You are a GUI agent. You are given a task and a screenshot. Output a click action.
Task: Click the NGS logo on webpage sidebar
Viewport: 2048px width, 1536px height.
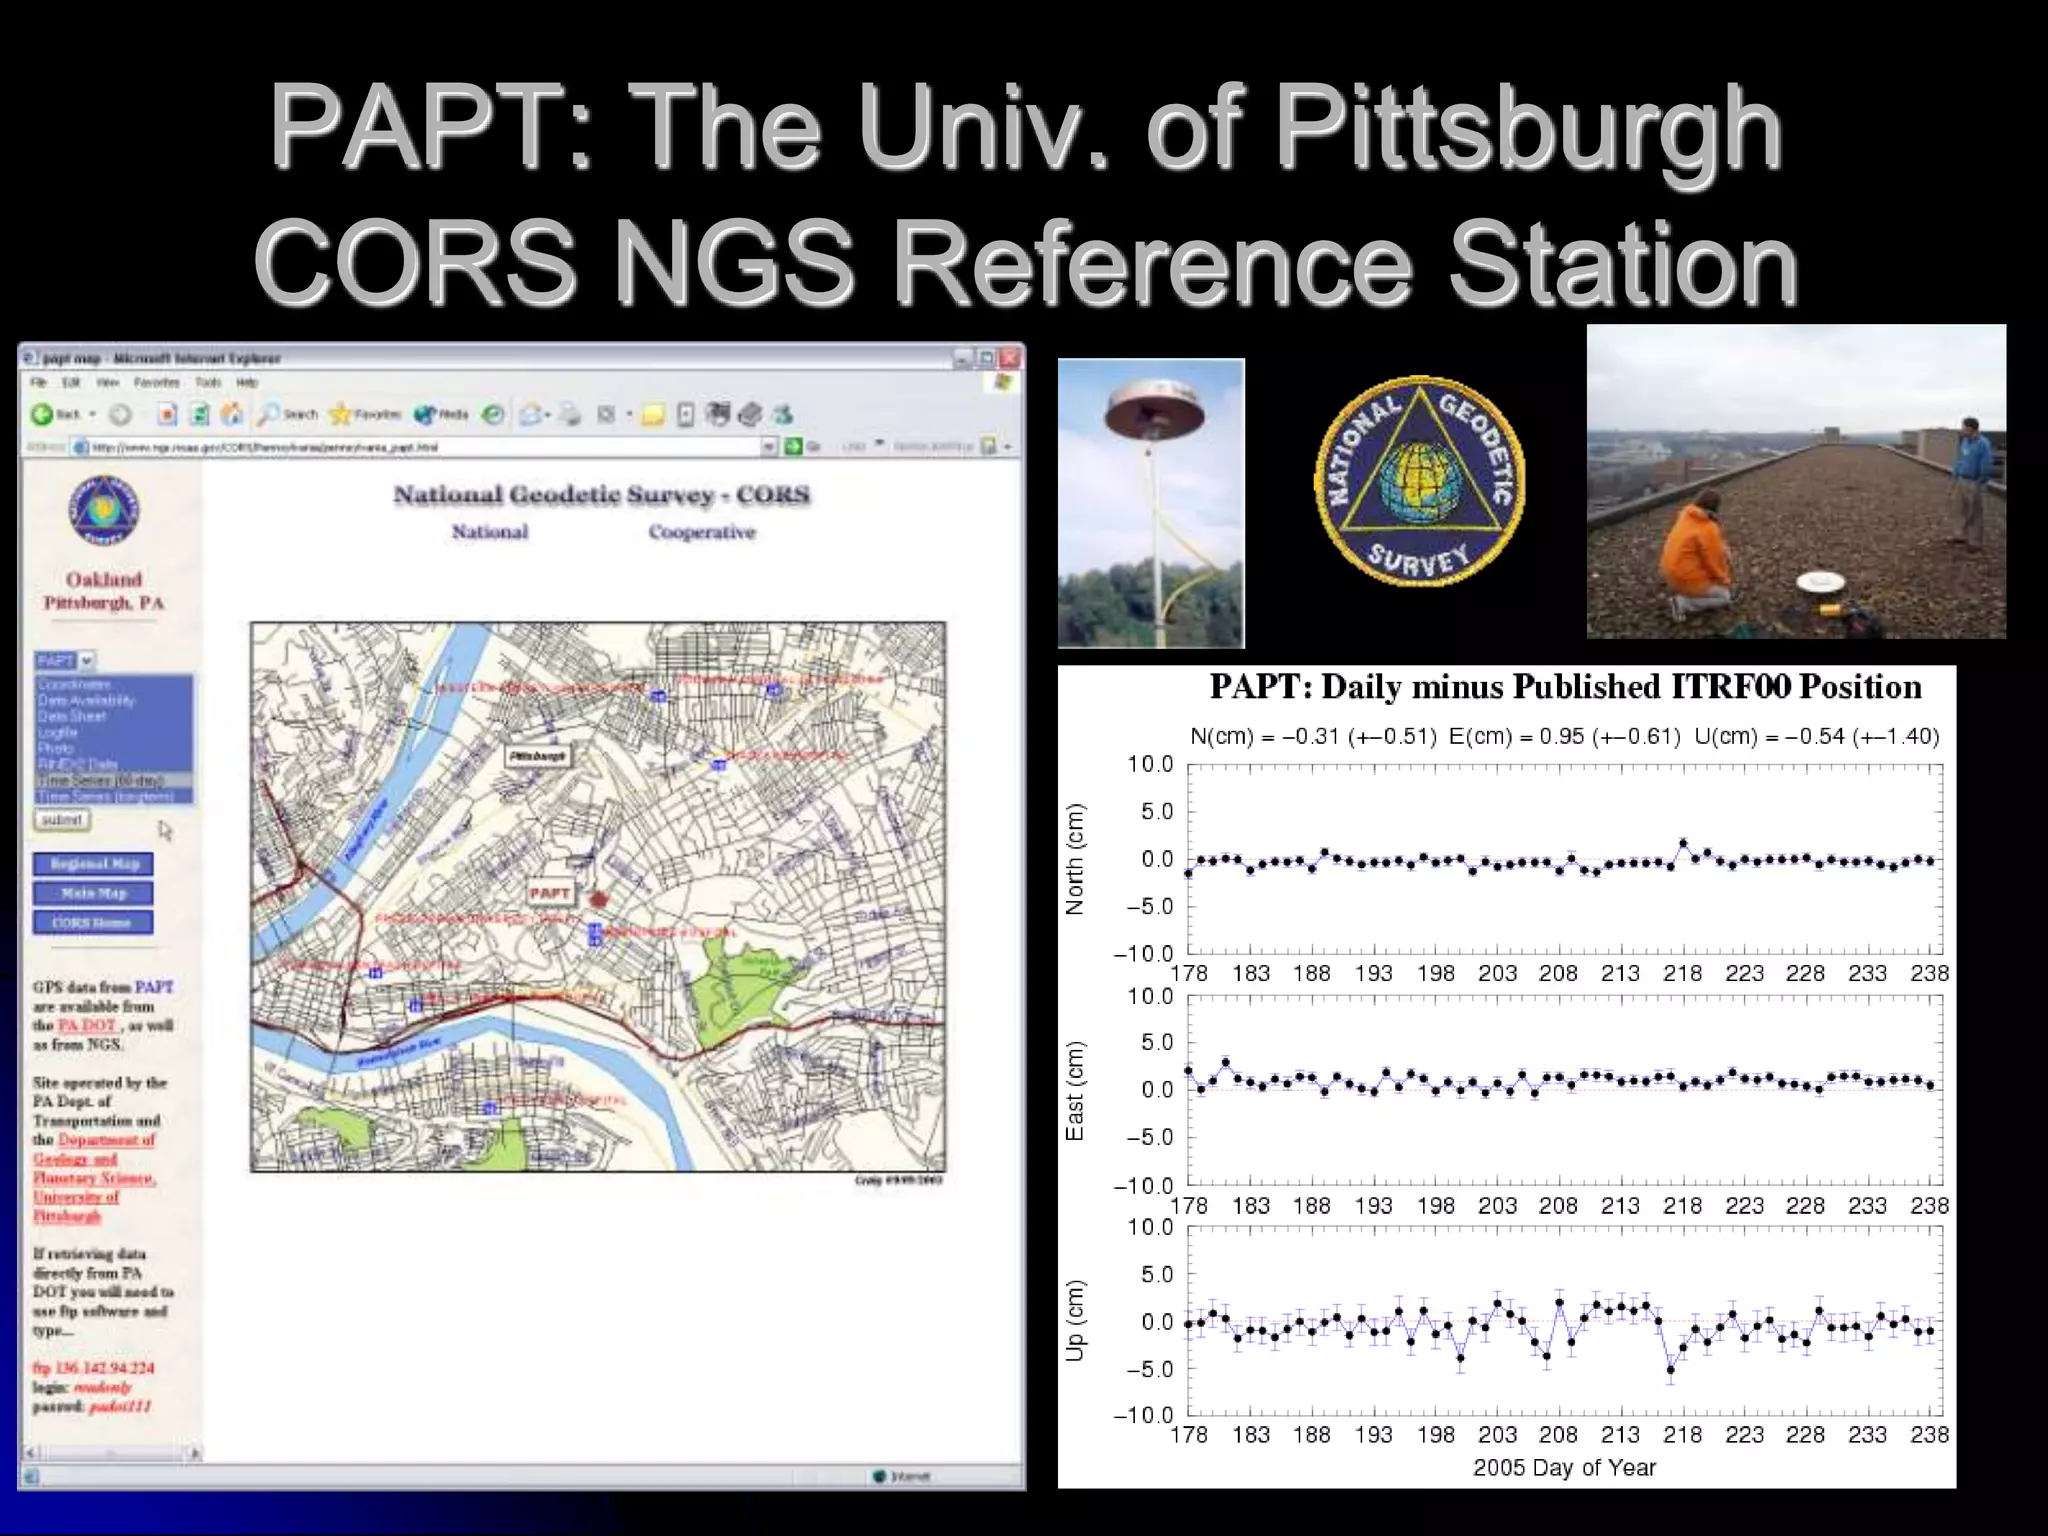(104, 511)
